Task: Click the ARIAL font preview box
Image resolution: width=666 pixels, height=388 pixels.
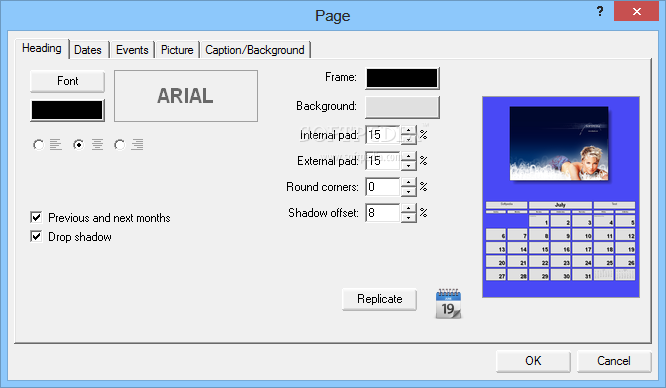Action: click(x=186, y=96)
